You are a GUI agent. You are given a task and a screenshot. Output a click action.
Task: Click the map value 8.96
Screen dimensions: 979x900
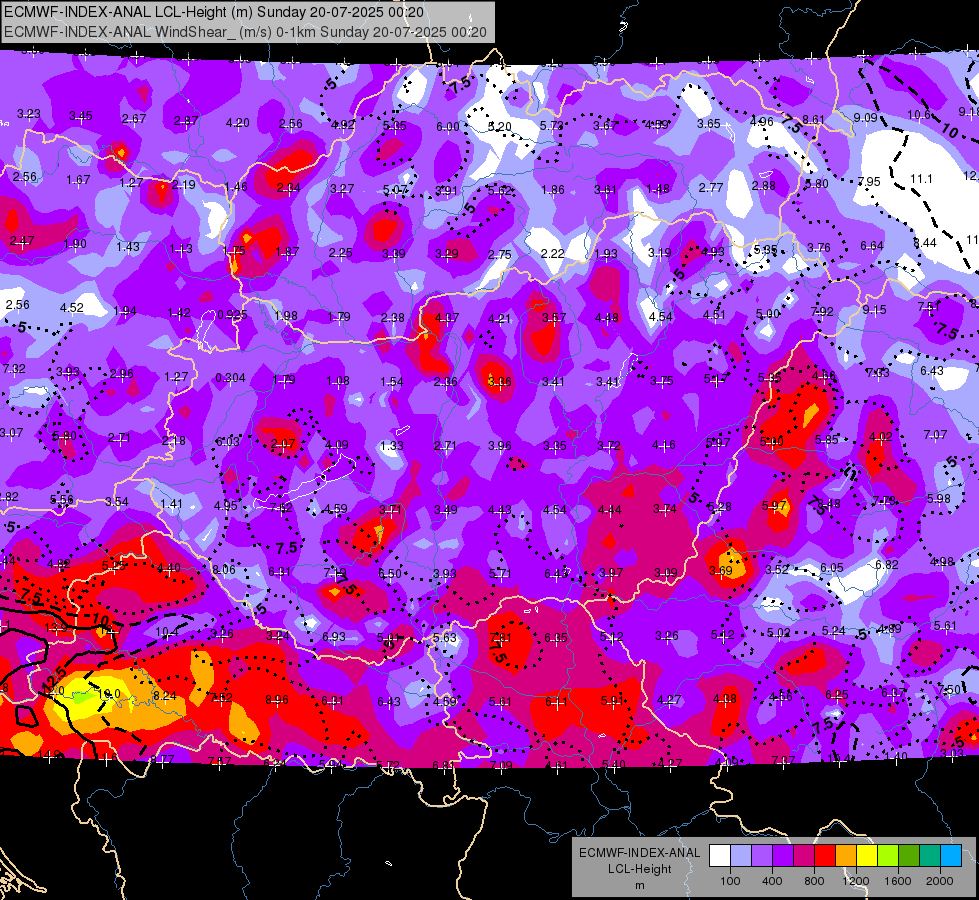tap(277, 700)
